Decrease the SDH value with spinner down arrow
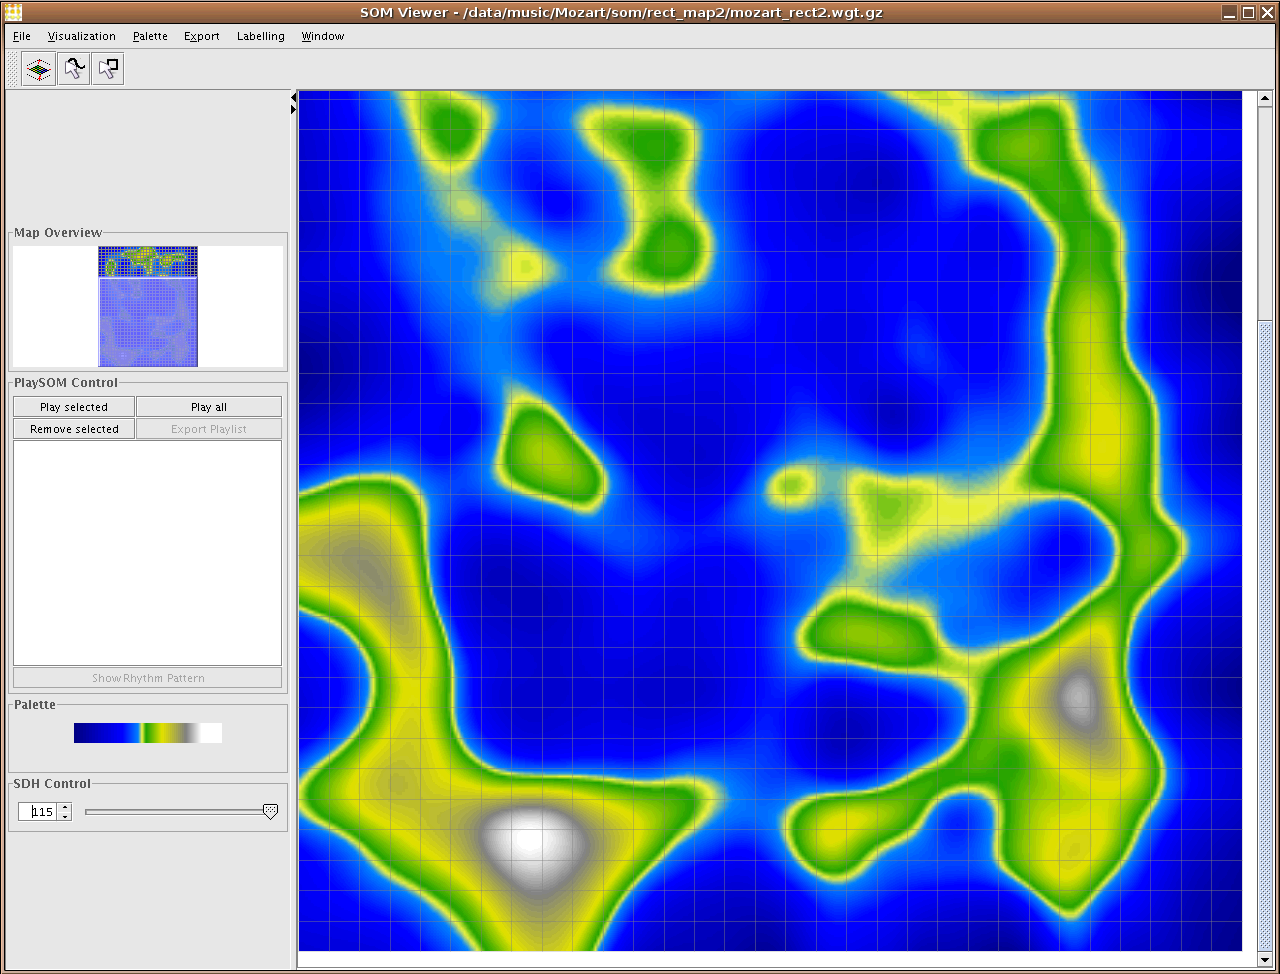Image resolution: width=1280 pixels, height=974 pixels. click(65, 816)
